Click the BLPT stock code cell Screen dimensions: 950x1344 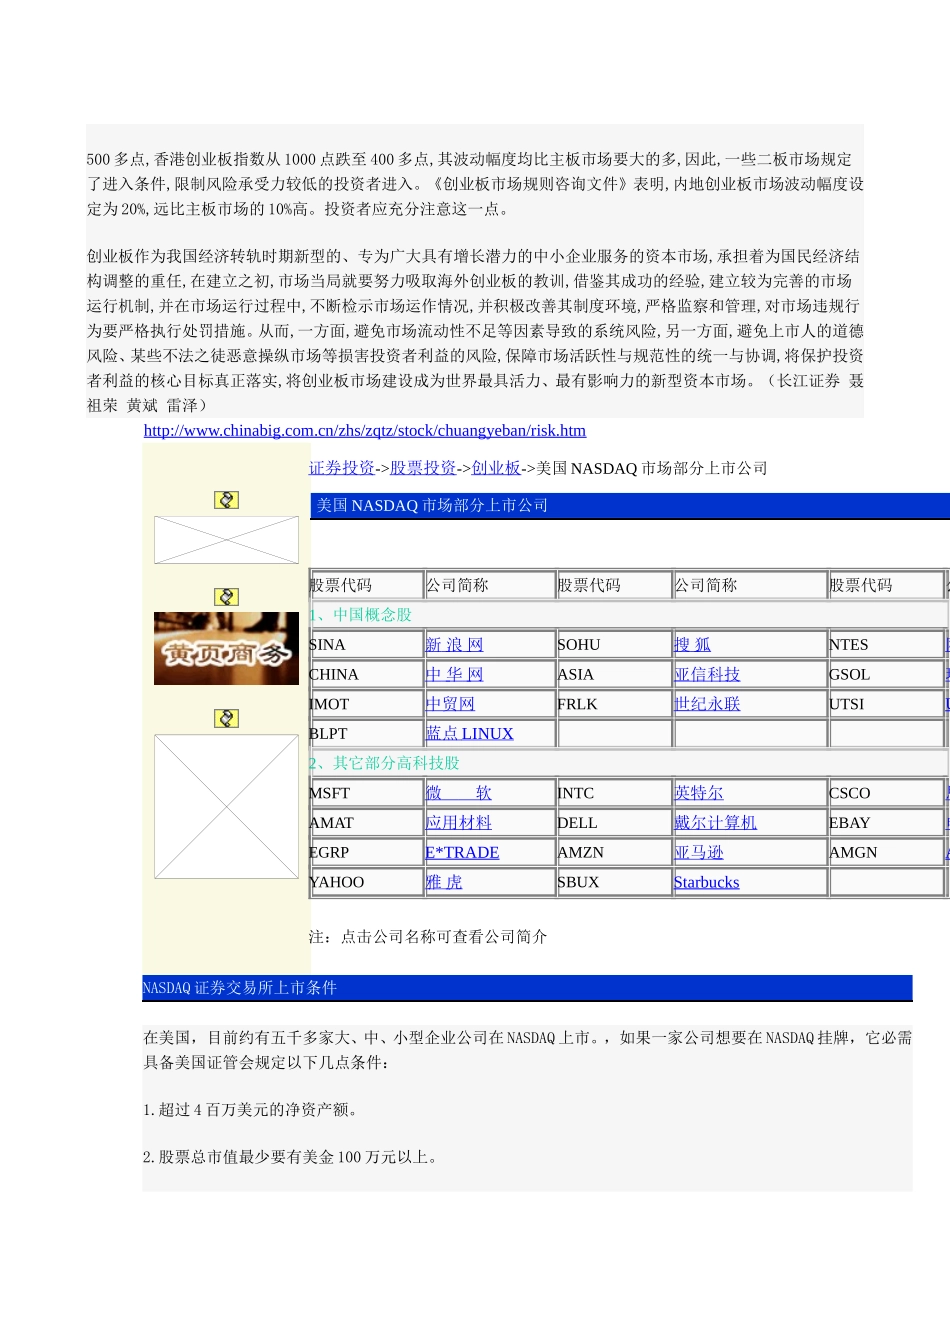coord(366,733)
